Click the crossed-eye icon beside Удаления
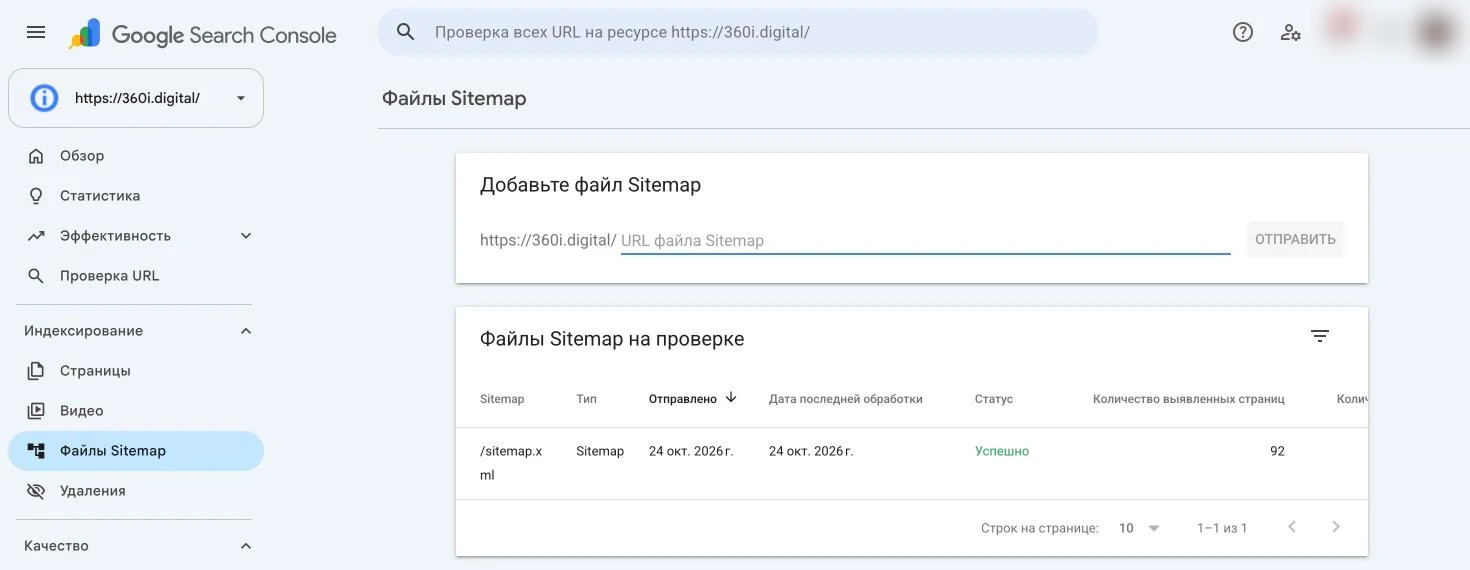1470x570 pixels. [x=36, y=491]
